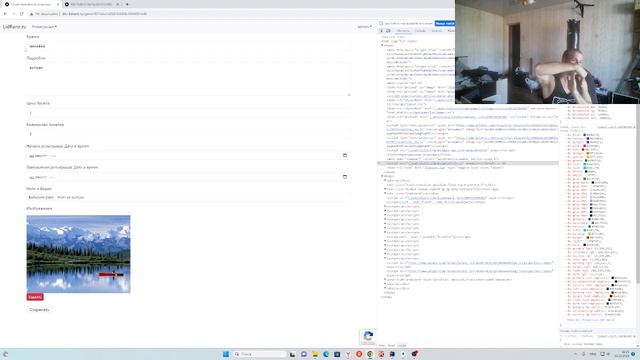Click into the Кратко input field
The image size is (640, 360).
coord(189,46)
